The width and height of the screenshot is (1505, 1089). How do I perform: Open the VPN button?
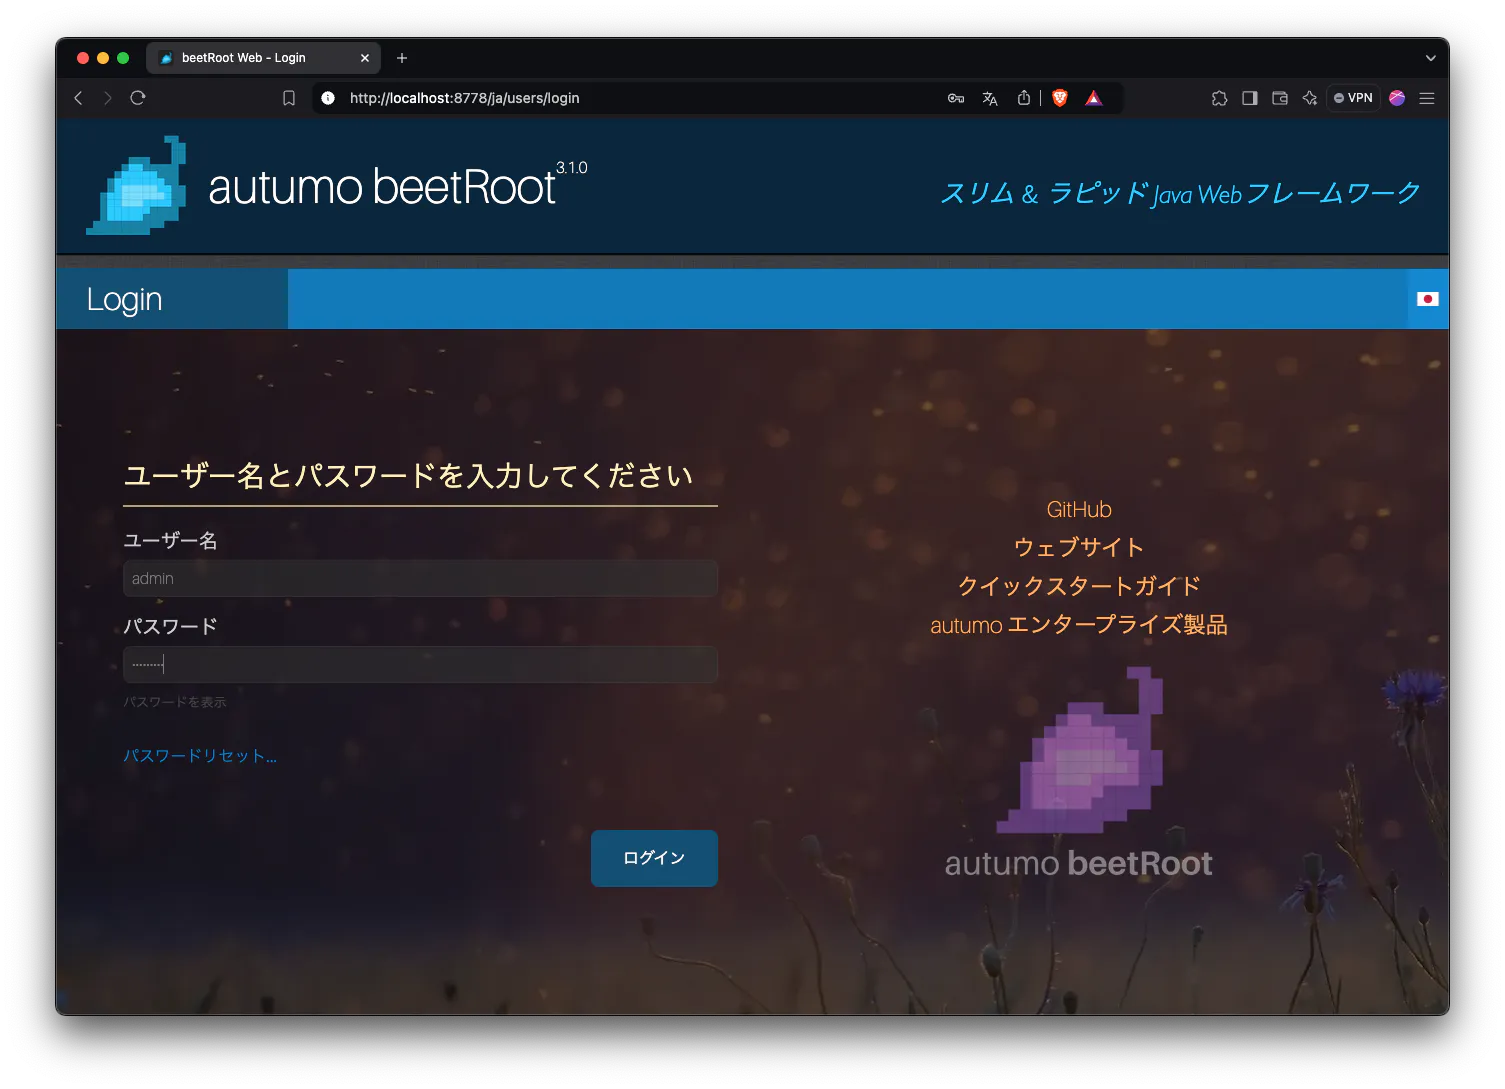pyautogui.click(x=1353, y=98)
